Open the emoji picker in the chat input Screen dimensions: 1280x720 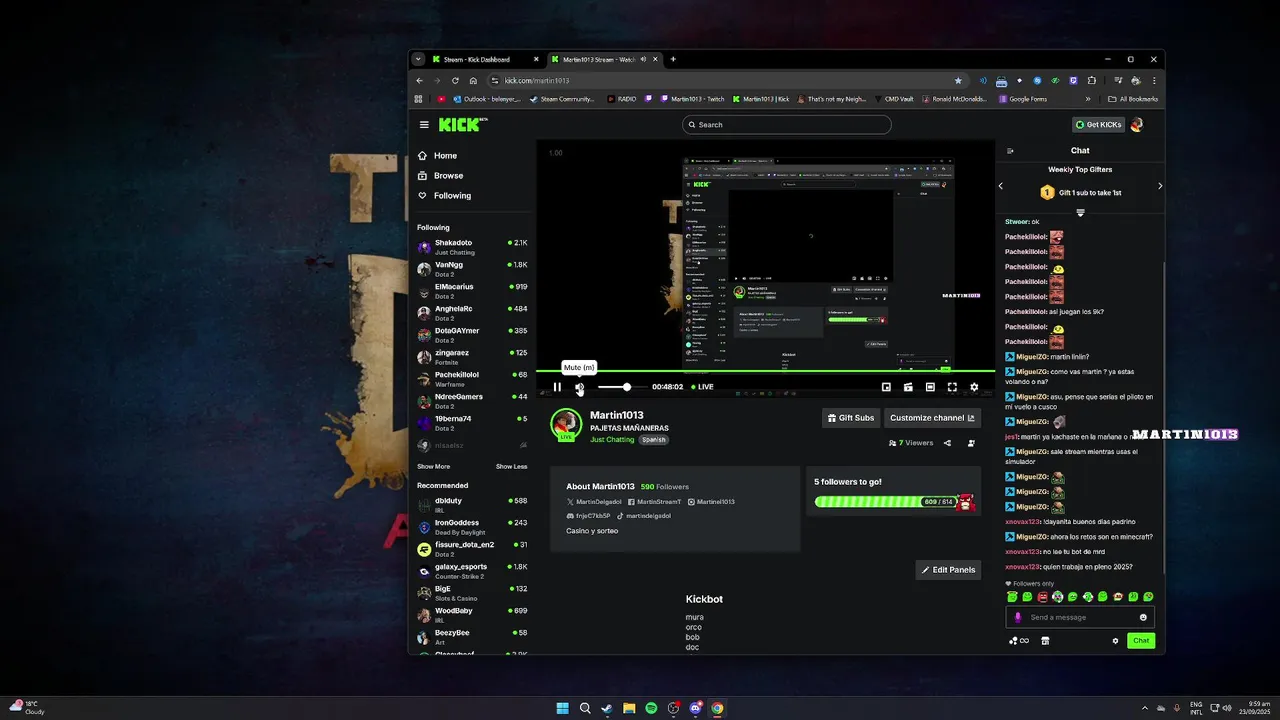[1143, 617]
